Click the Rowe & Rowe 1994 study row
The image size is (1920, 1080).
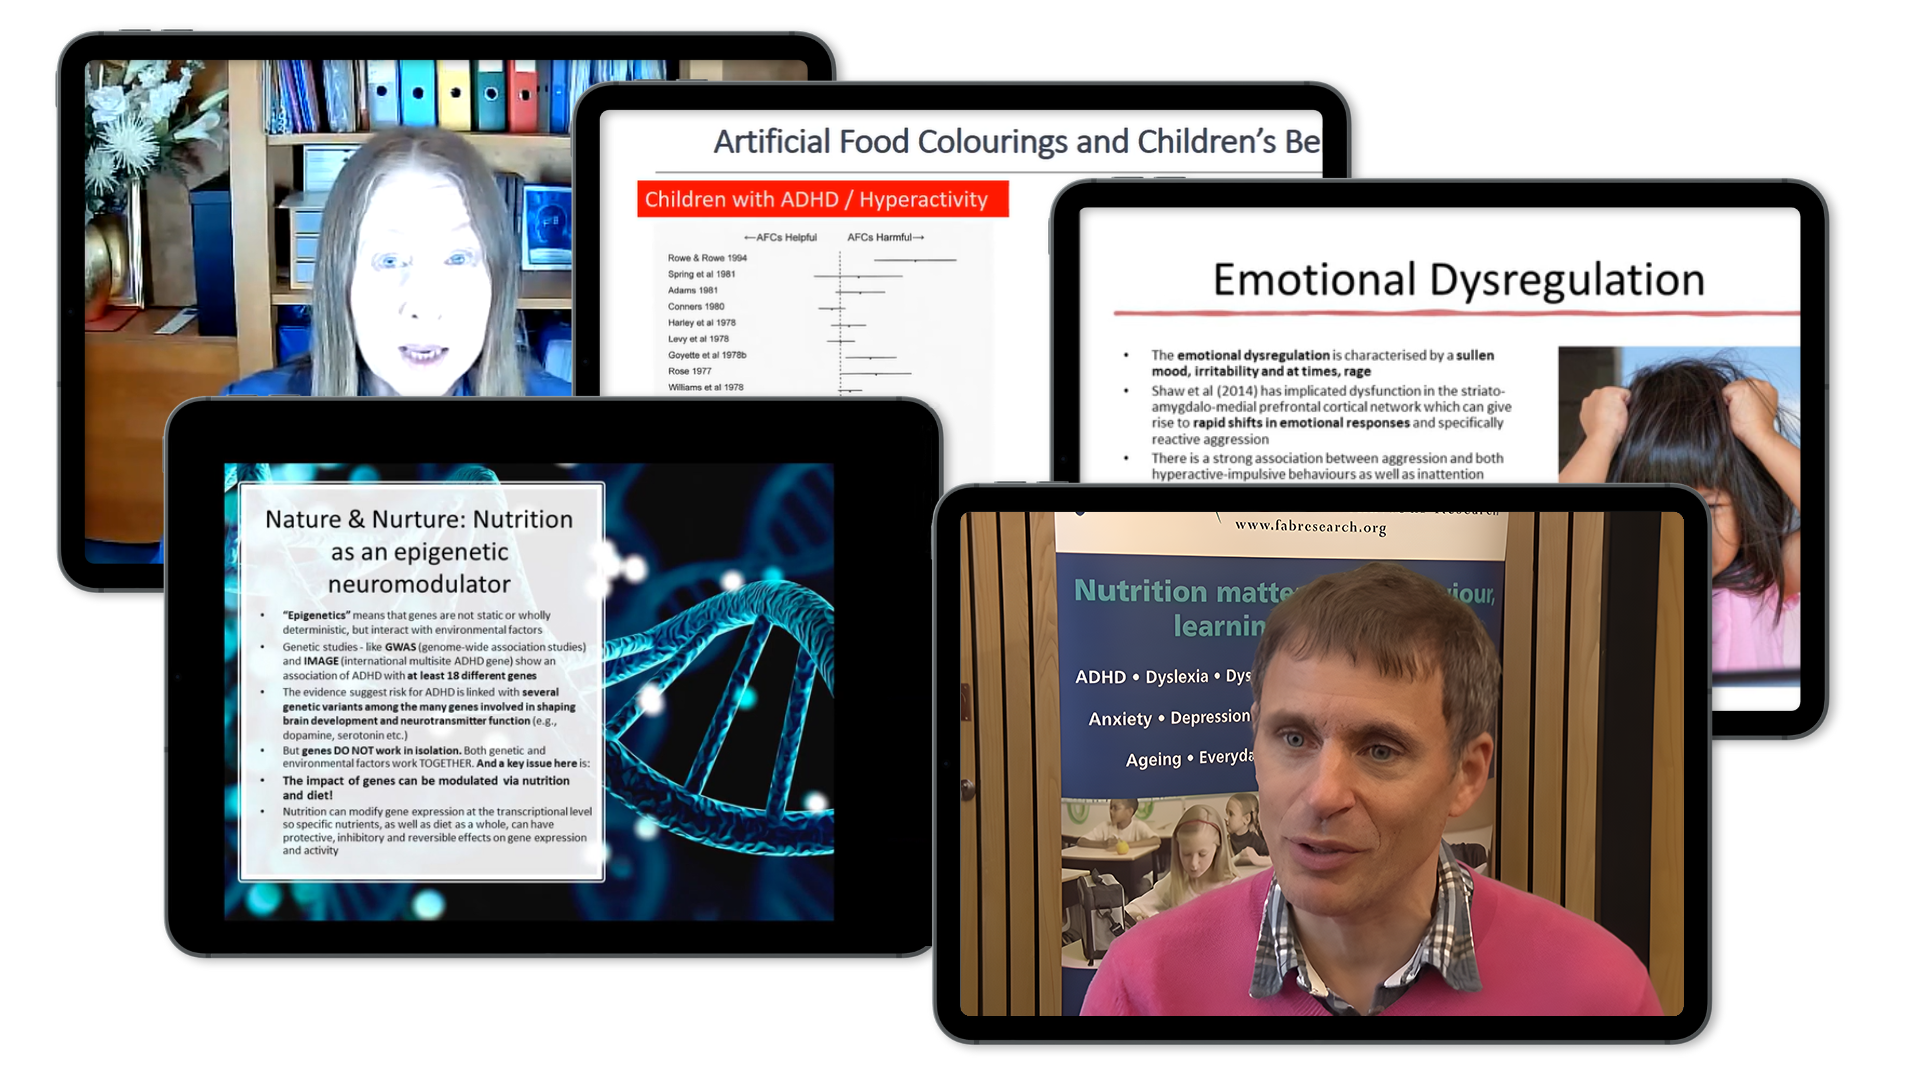708,258
